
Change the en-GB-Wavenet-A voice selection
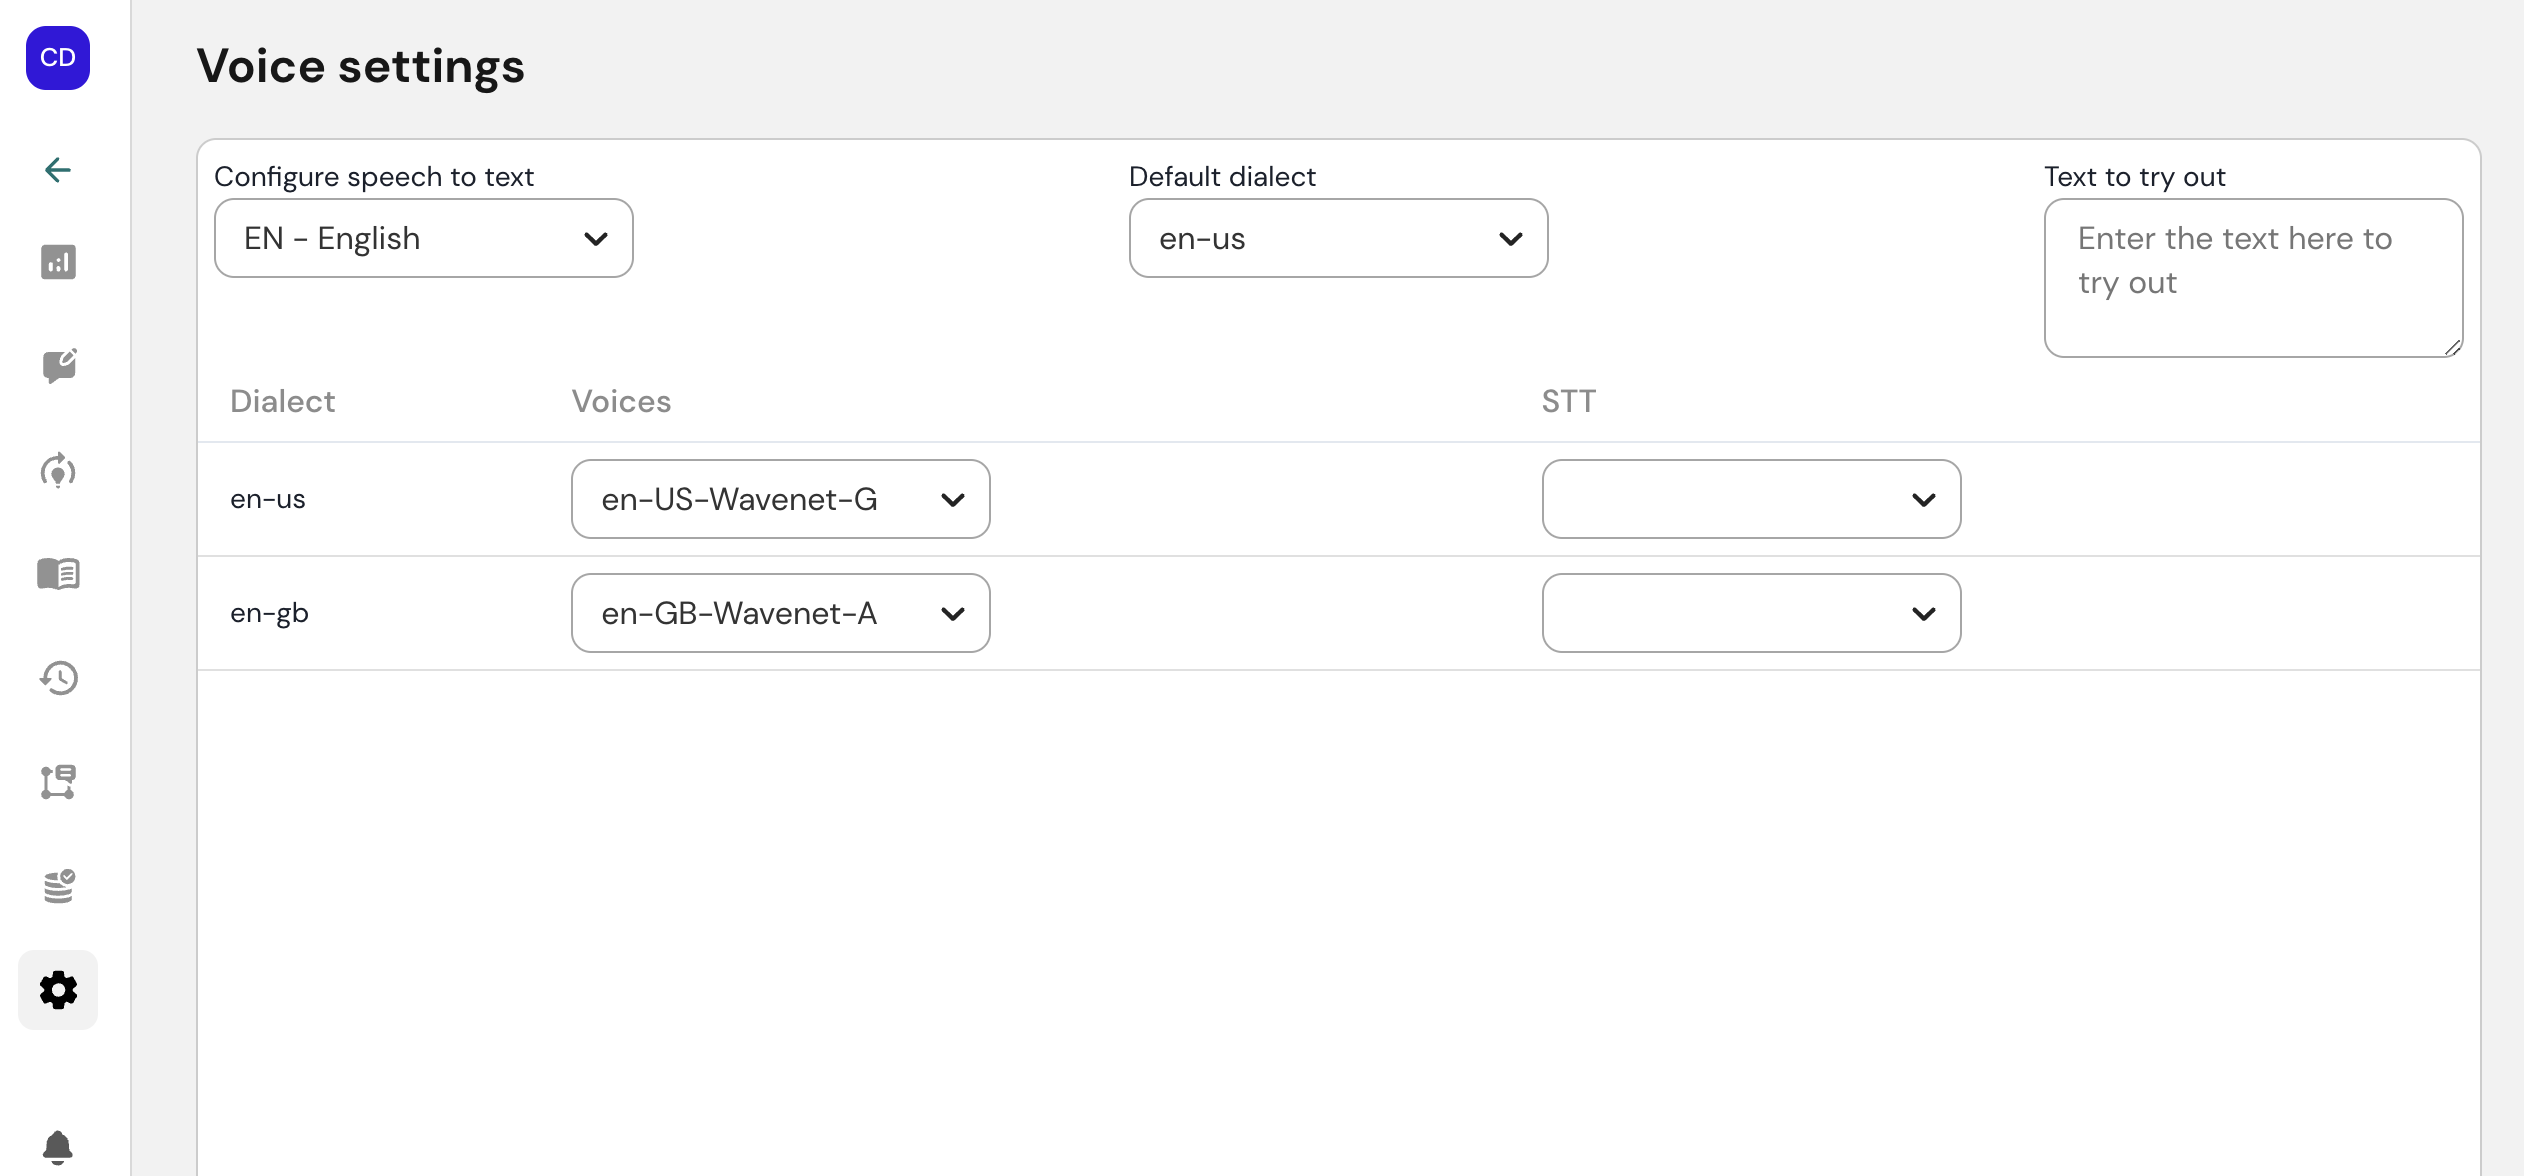pos(780,613)
